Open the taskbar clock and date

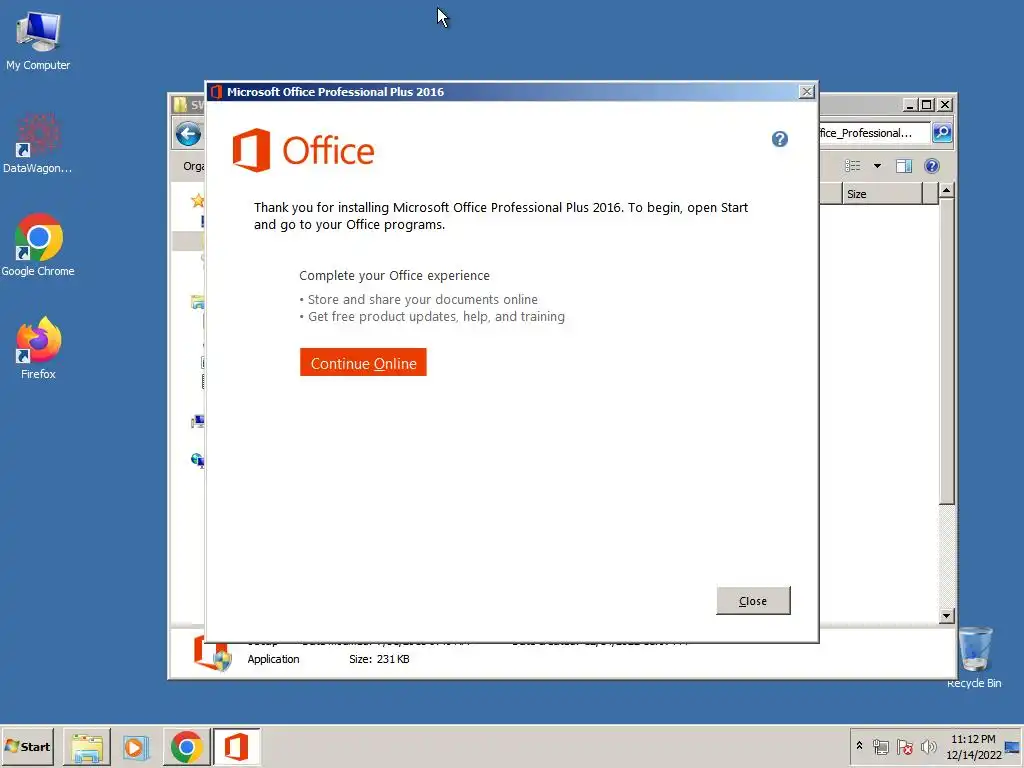click(x=973, y=746)
